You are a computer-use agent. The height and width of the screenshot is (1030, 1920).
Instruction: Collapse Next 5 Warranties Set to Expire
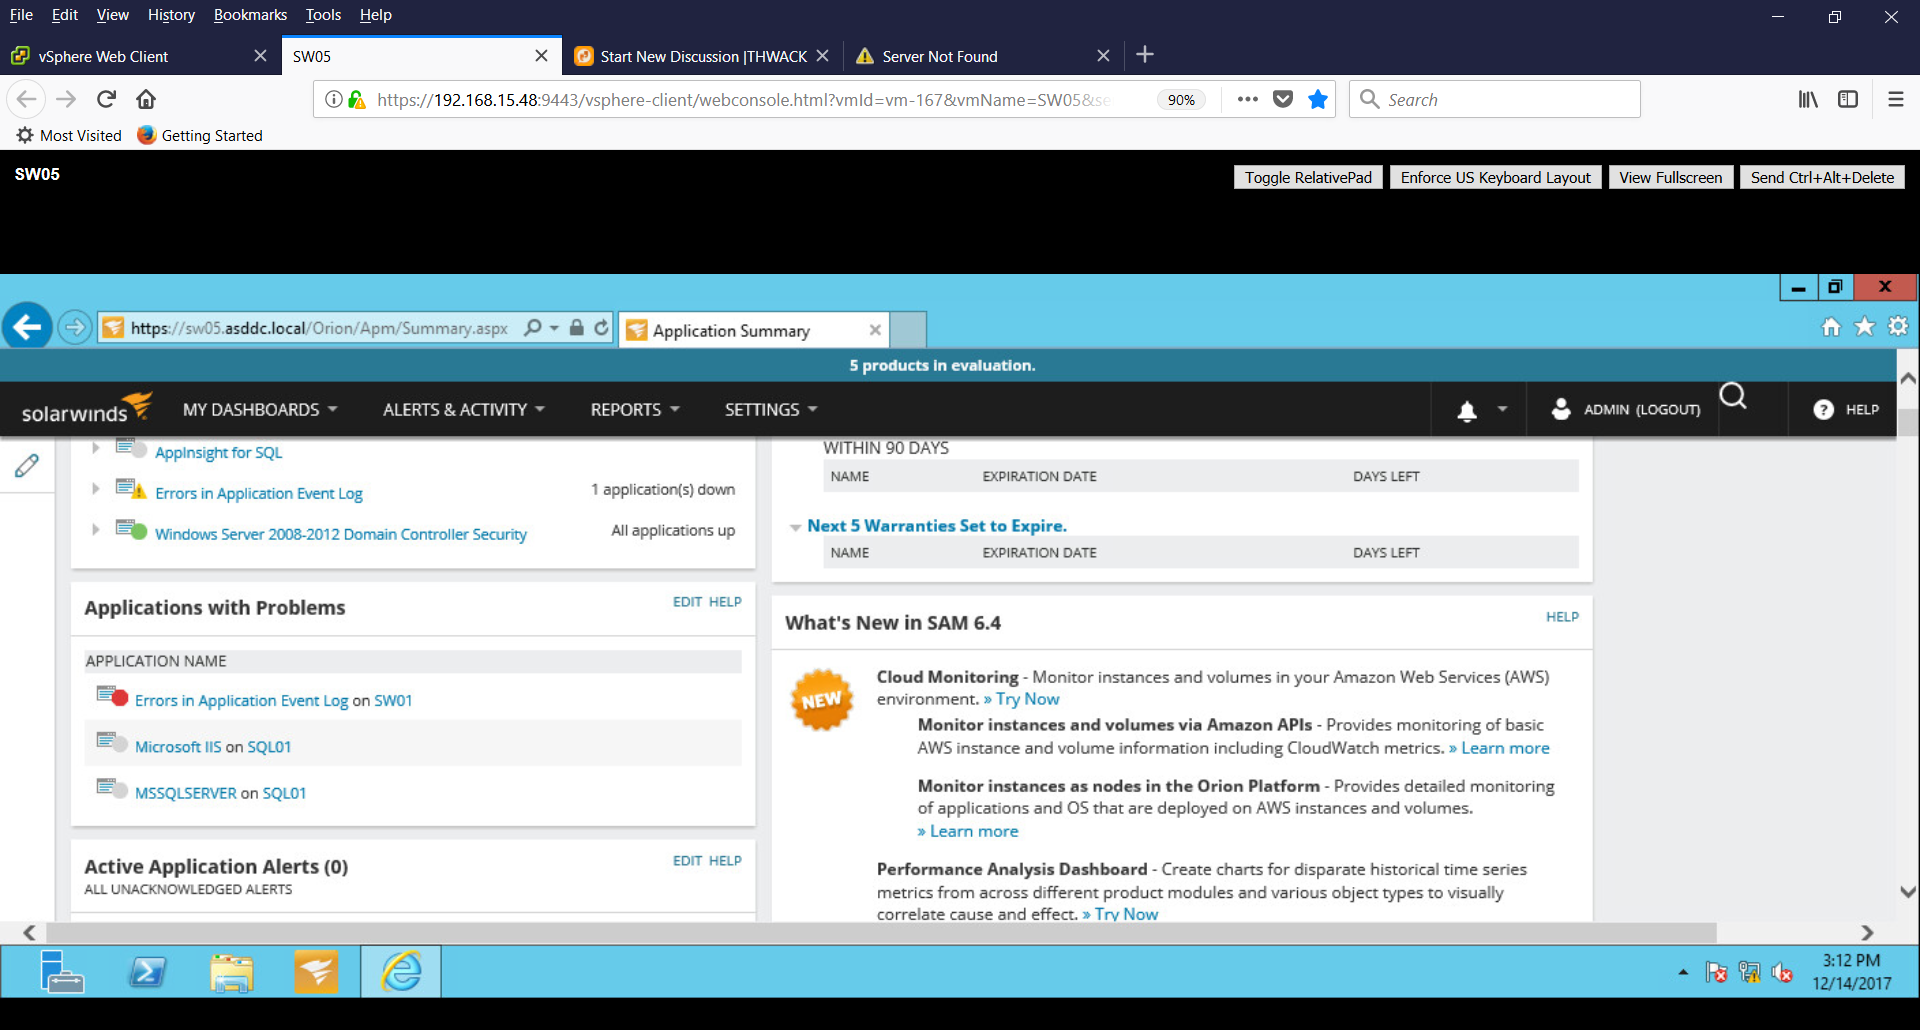tap(795, 527)
